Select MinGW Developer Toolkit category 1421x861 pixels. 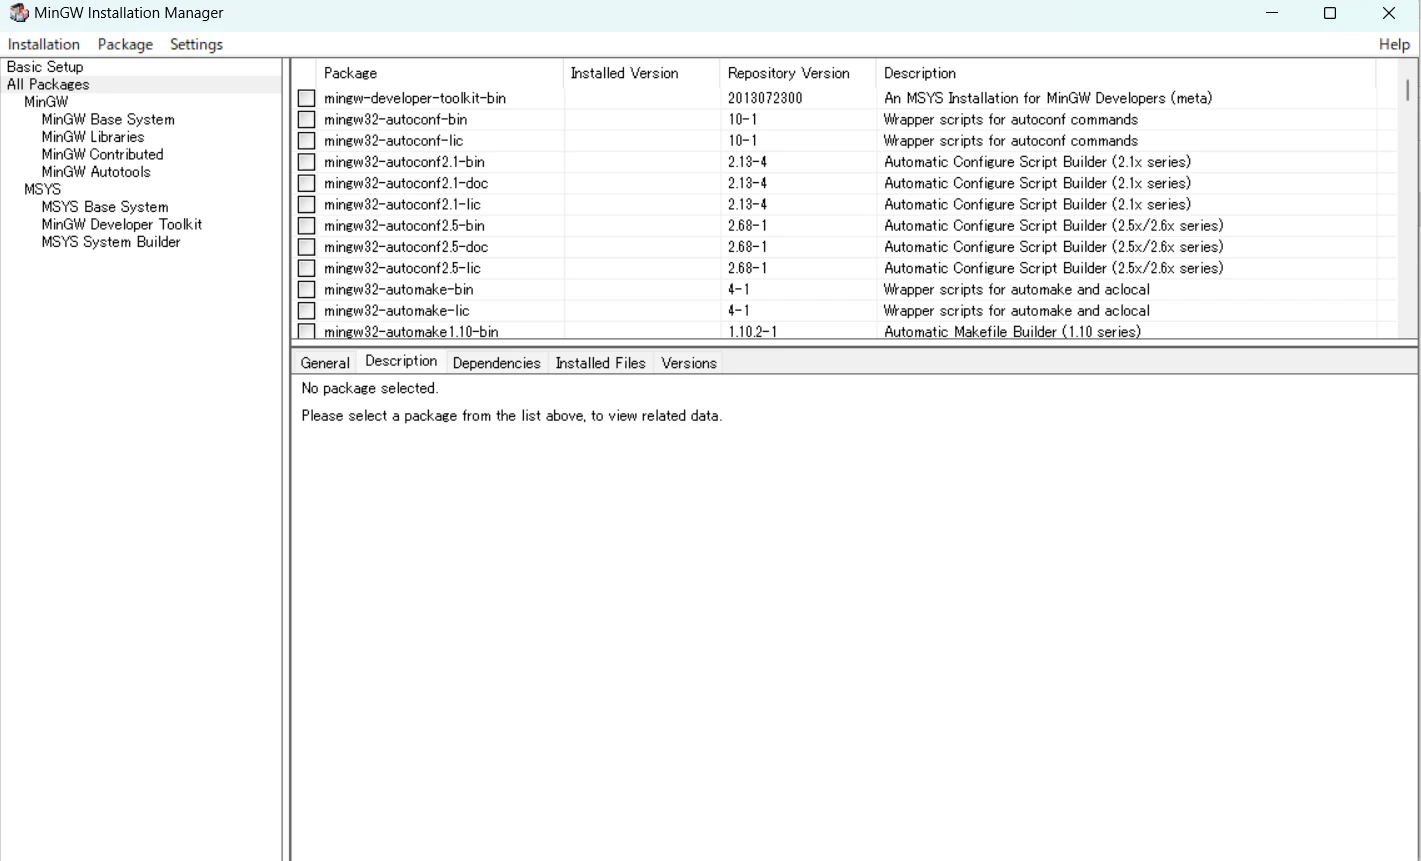point(122,224)
